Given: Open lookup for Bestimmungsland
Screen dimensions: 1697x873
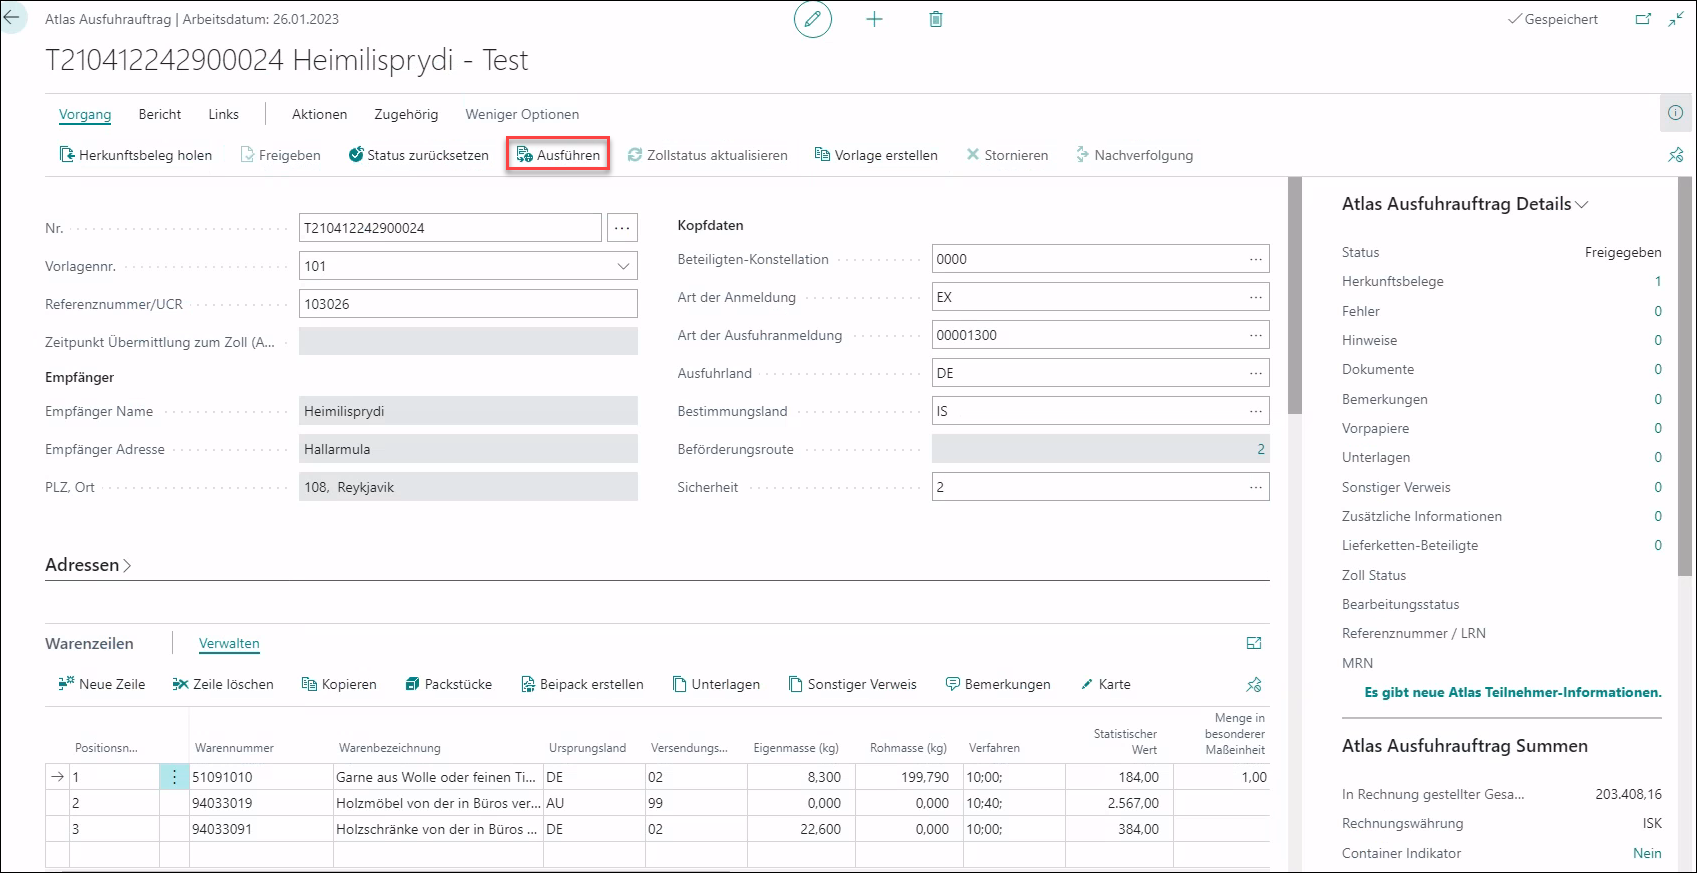Looking at the screenshot, I should pos(1256,411).
